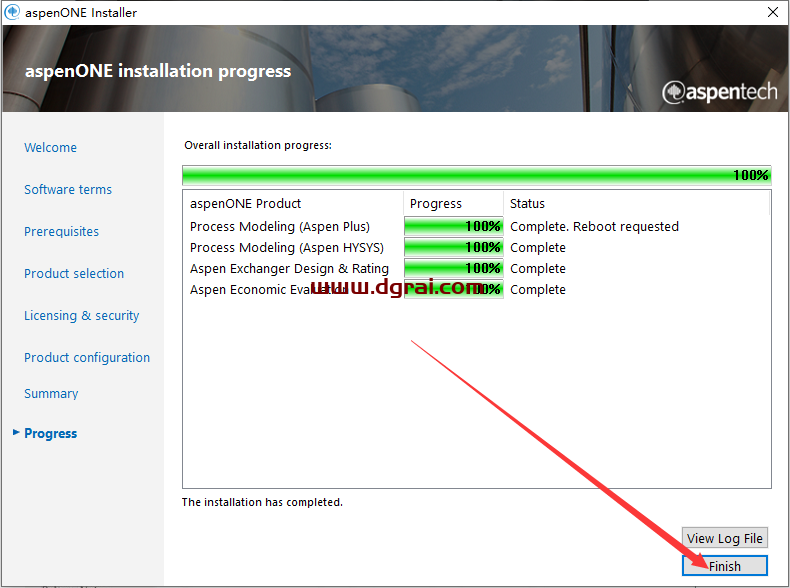790x588 pixels.
Task: Click Complete status for Exchanger Design
Action: [538, 269]
